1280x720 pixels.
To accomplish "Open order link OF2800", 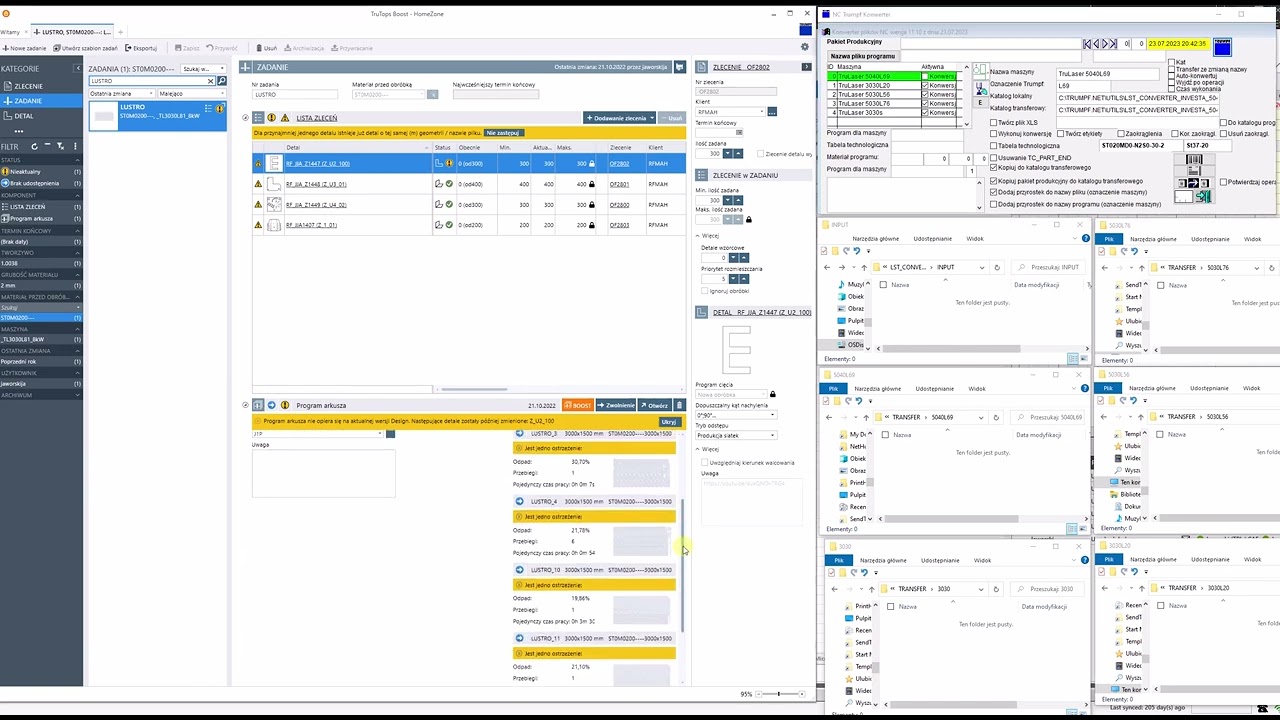I will tap(619, 205).
